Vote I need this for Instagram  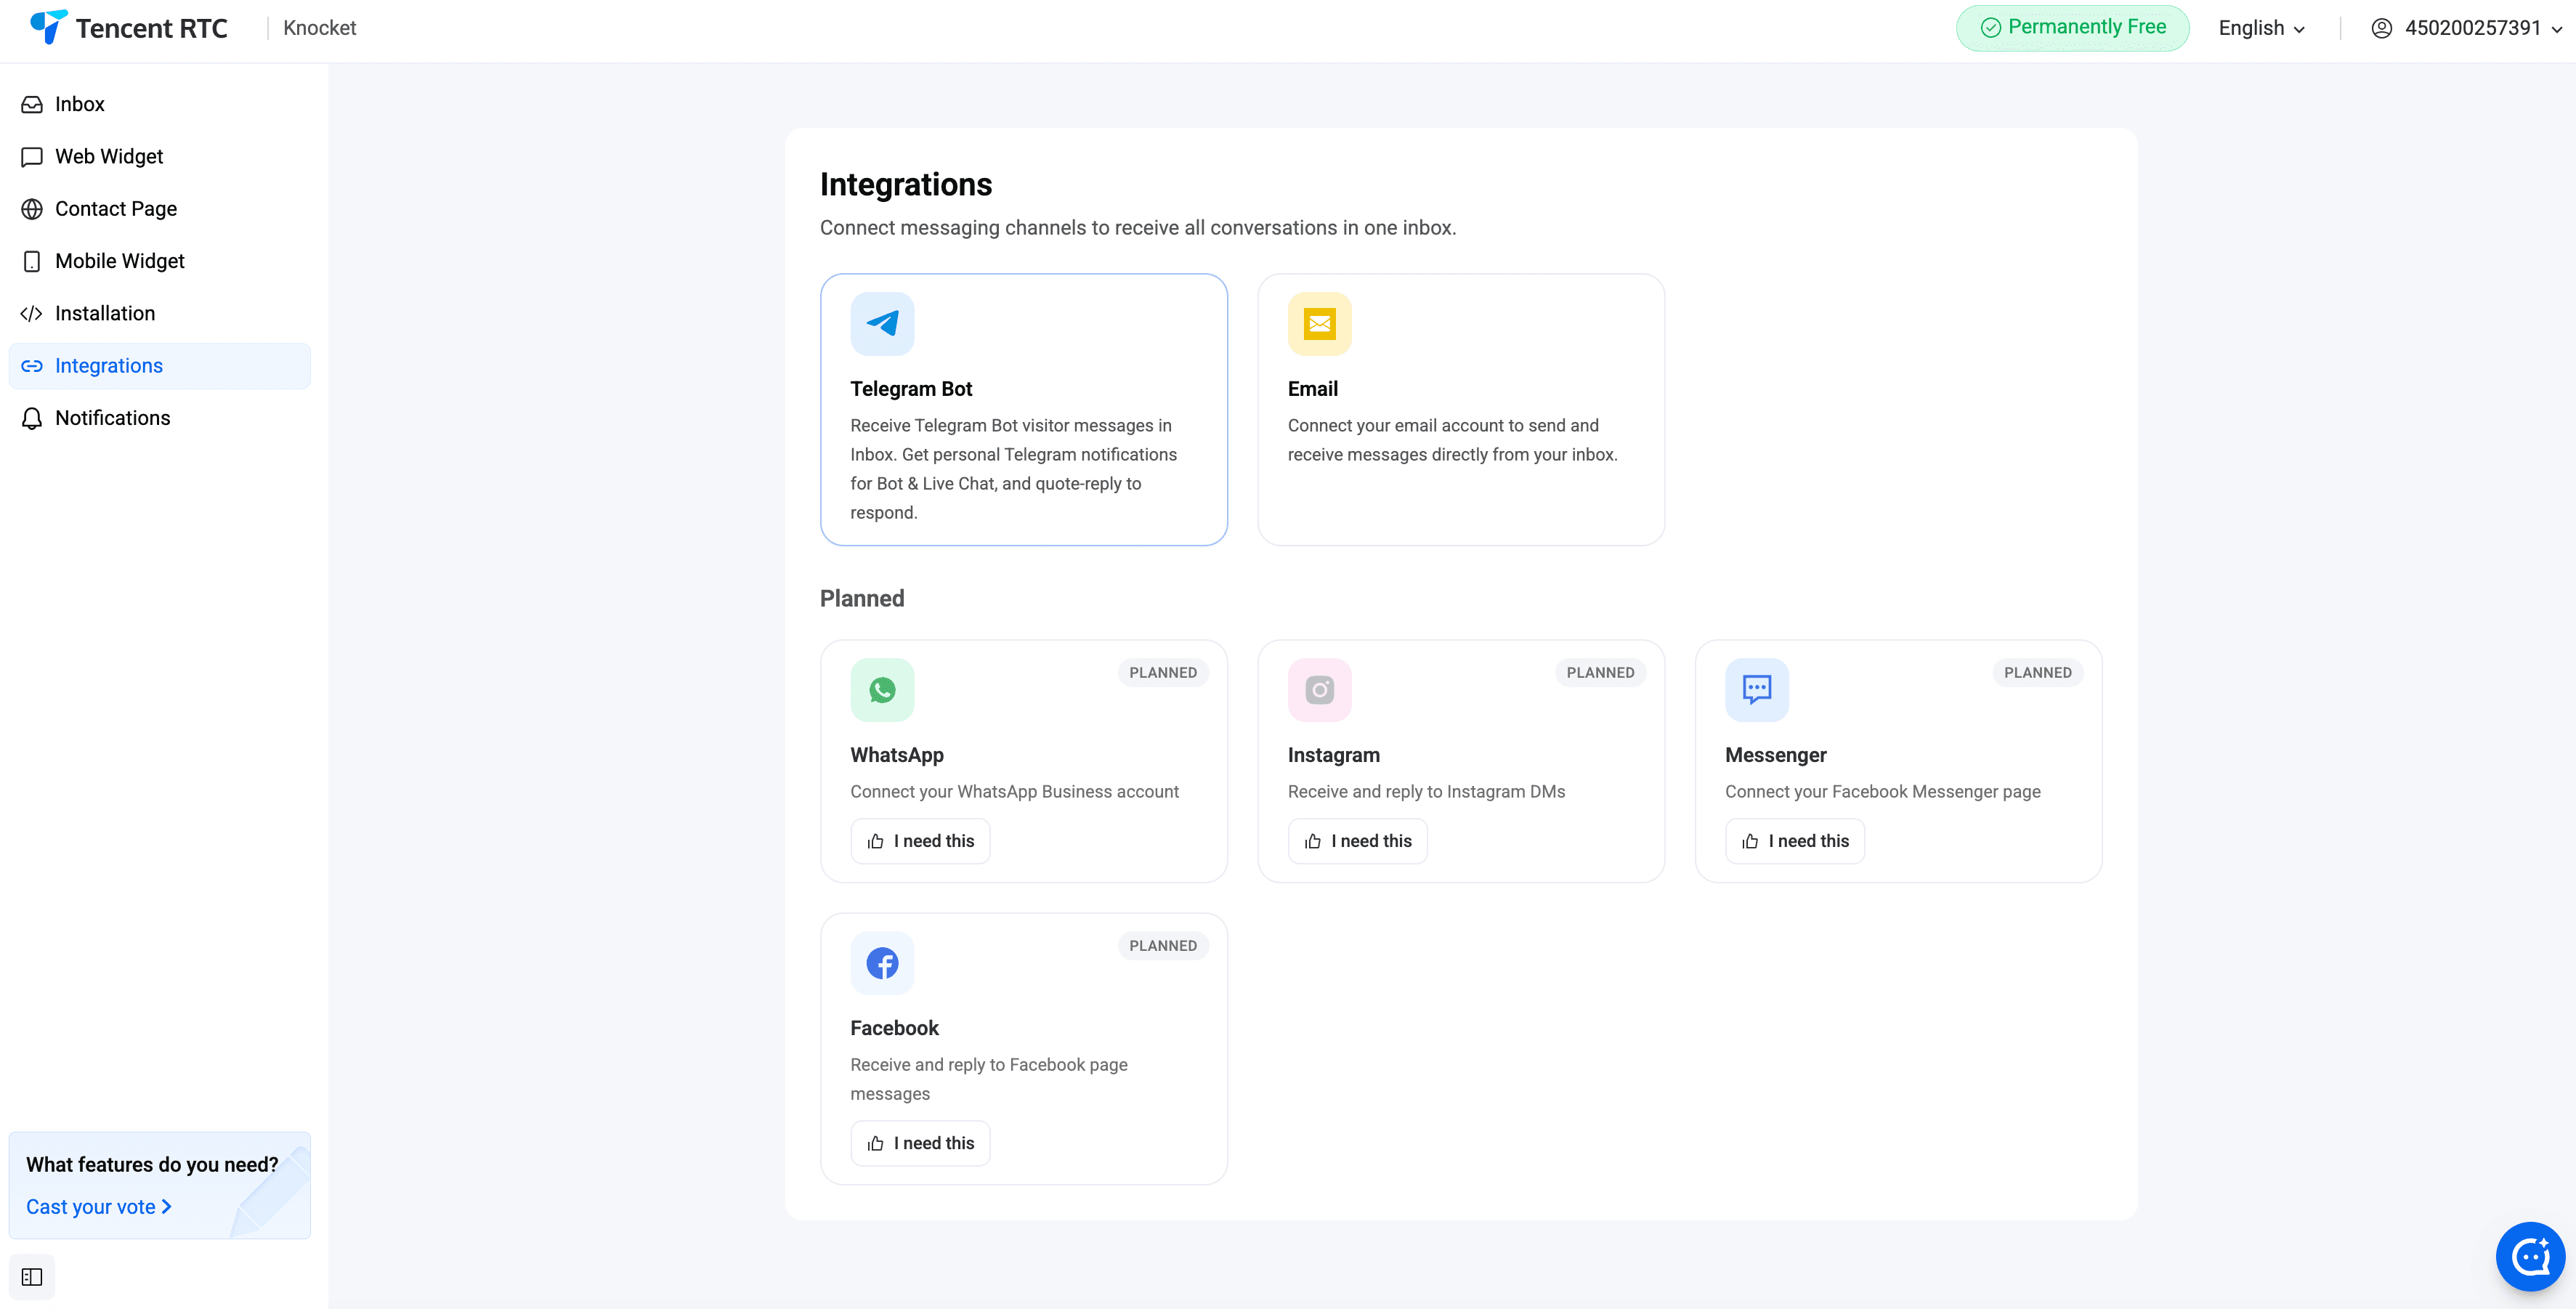point(1357,841)
